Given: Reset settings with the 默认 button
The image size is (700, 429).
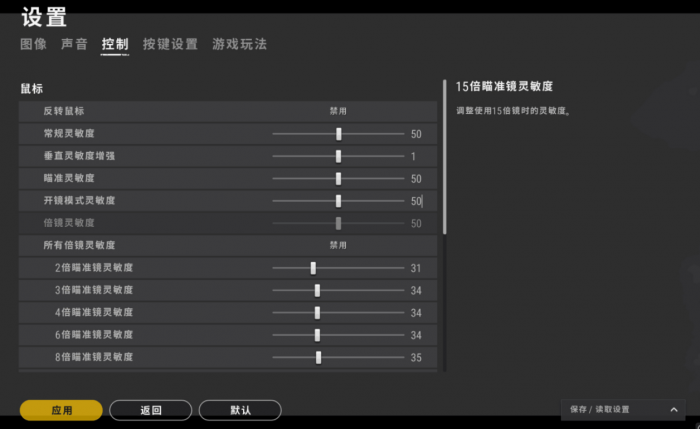Looking at the screenshot, I should pyautogui.click(x=240, y=410).
